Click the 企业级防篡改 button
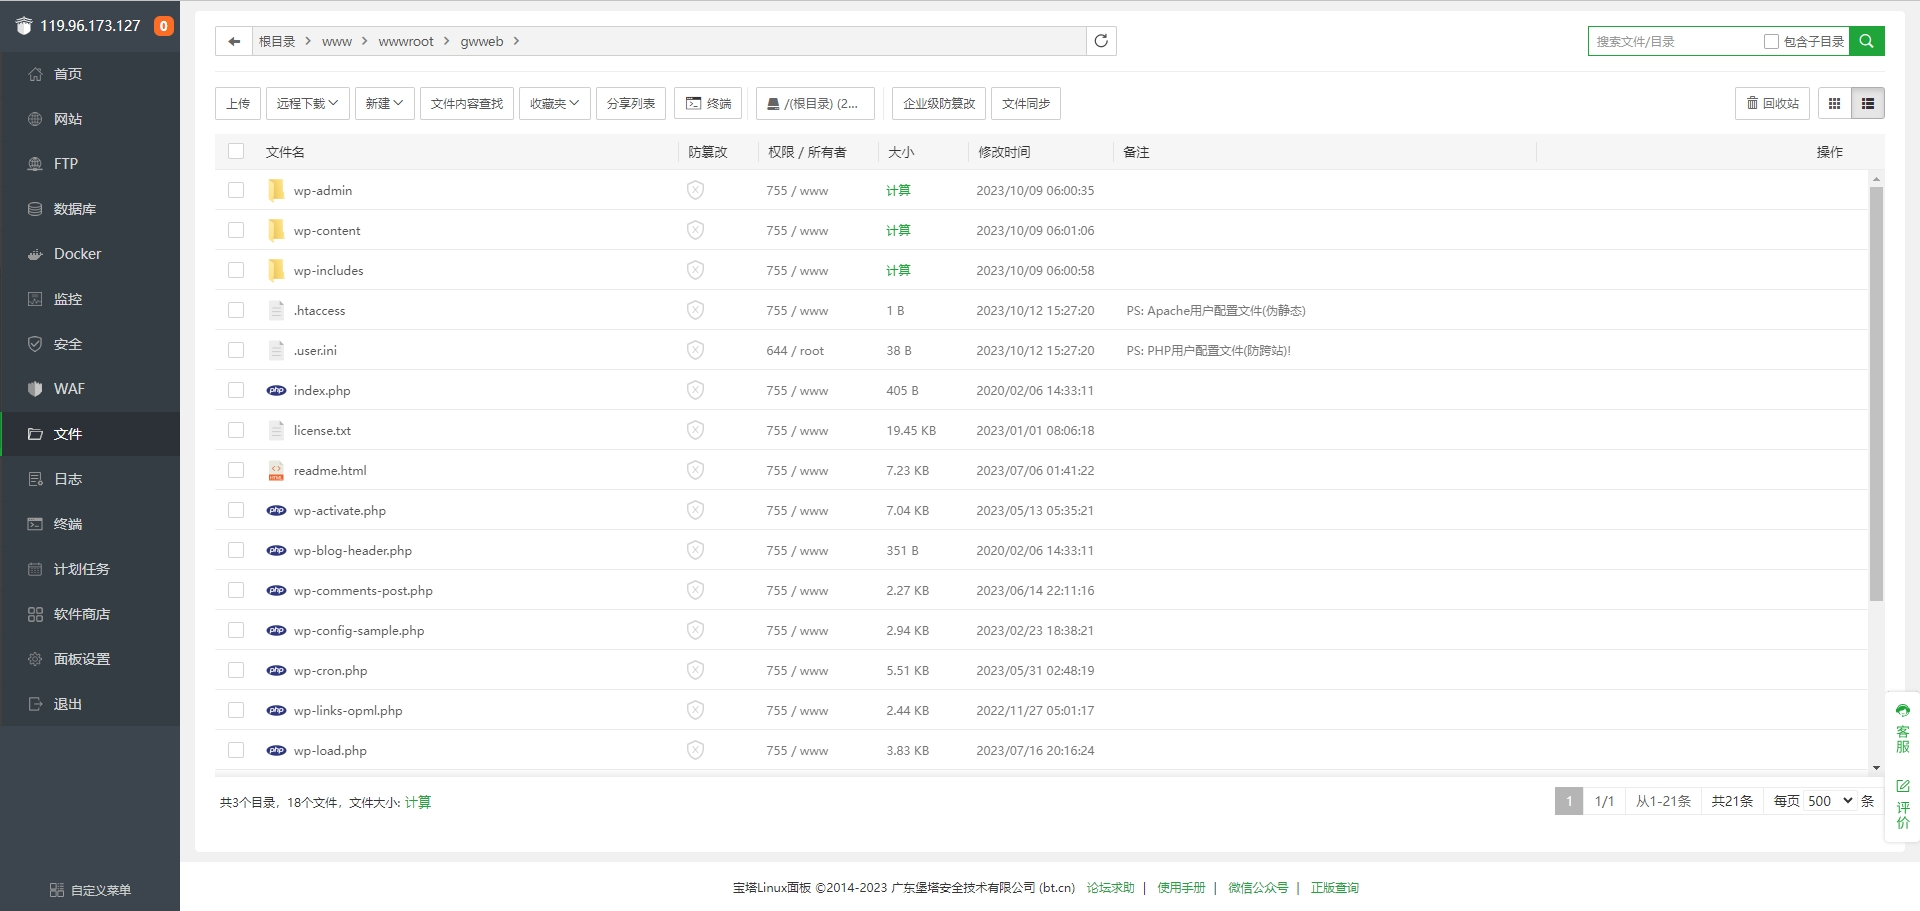 click(x=939, y=103)
